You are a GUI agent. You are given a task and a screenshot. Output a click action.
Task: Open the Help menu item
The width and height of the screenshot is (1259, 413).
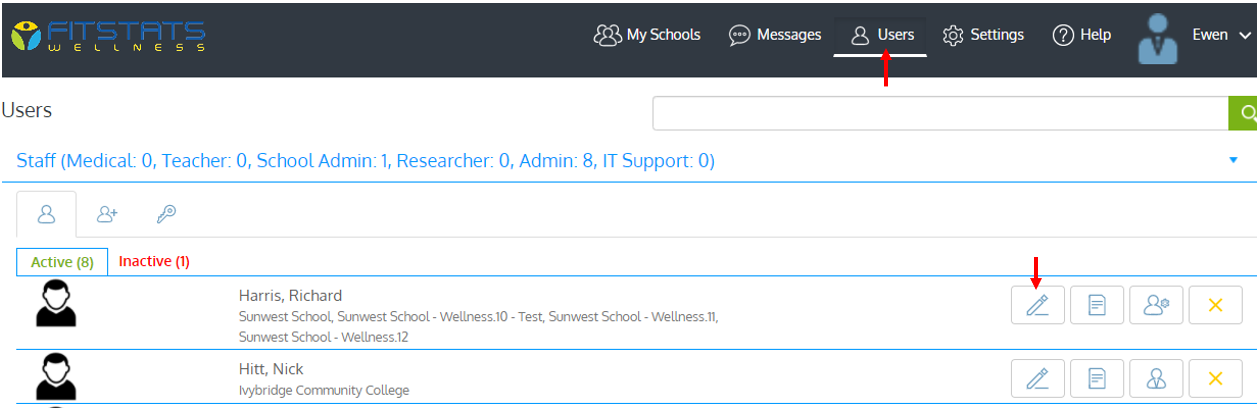point(1081,35)
